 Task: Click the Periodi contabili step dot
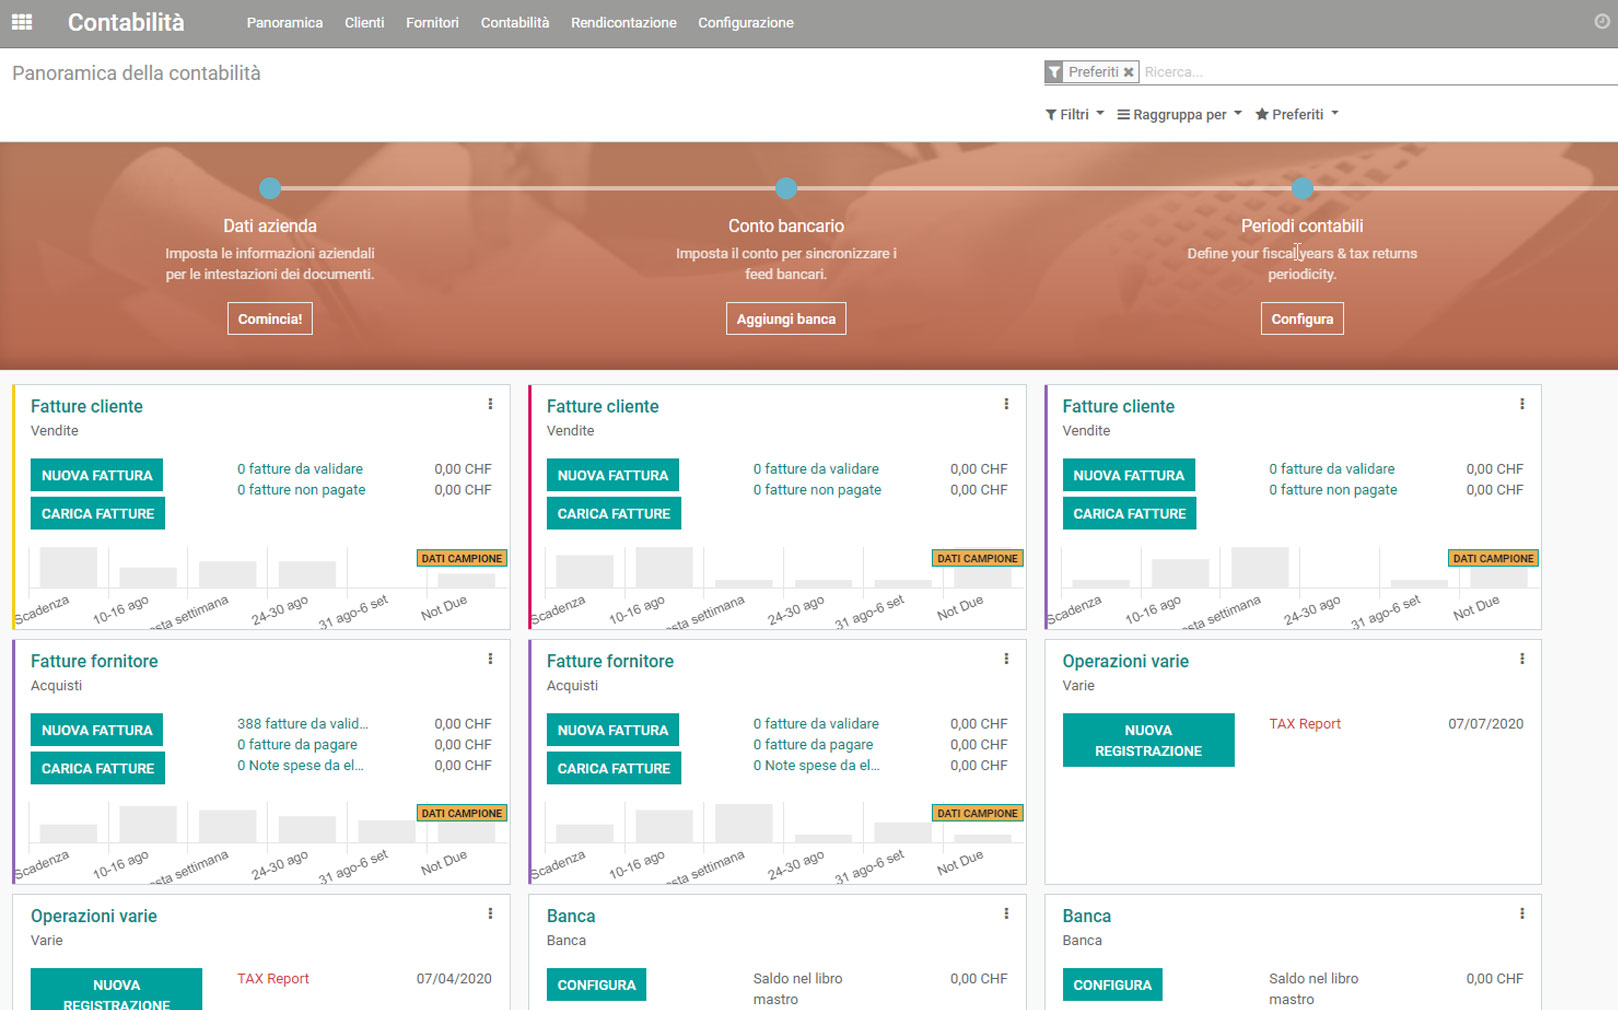pos(1302,188)
